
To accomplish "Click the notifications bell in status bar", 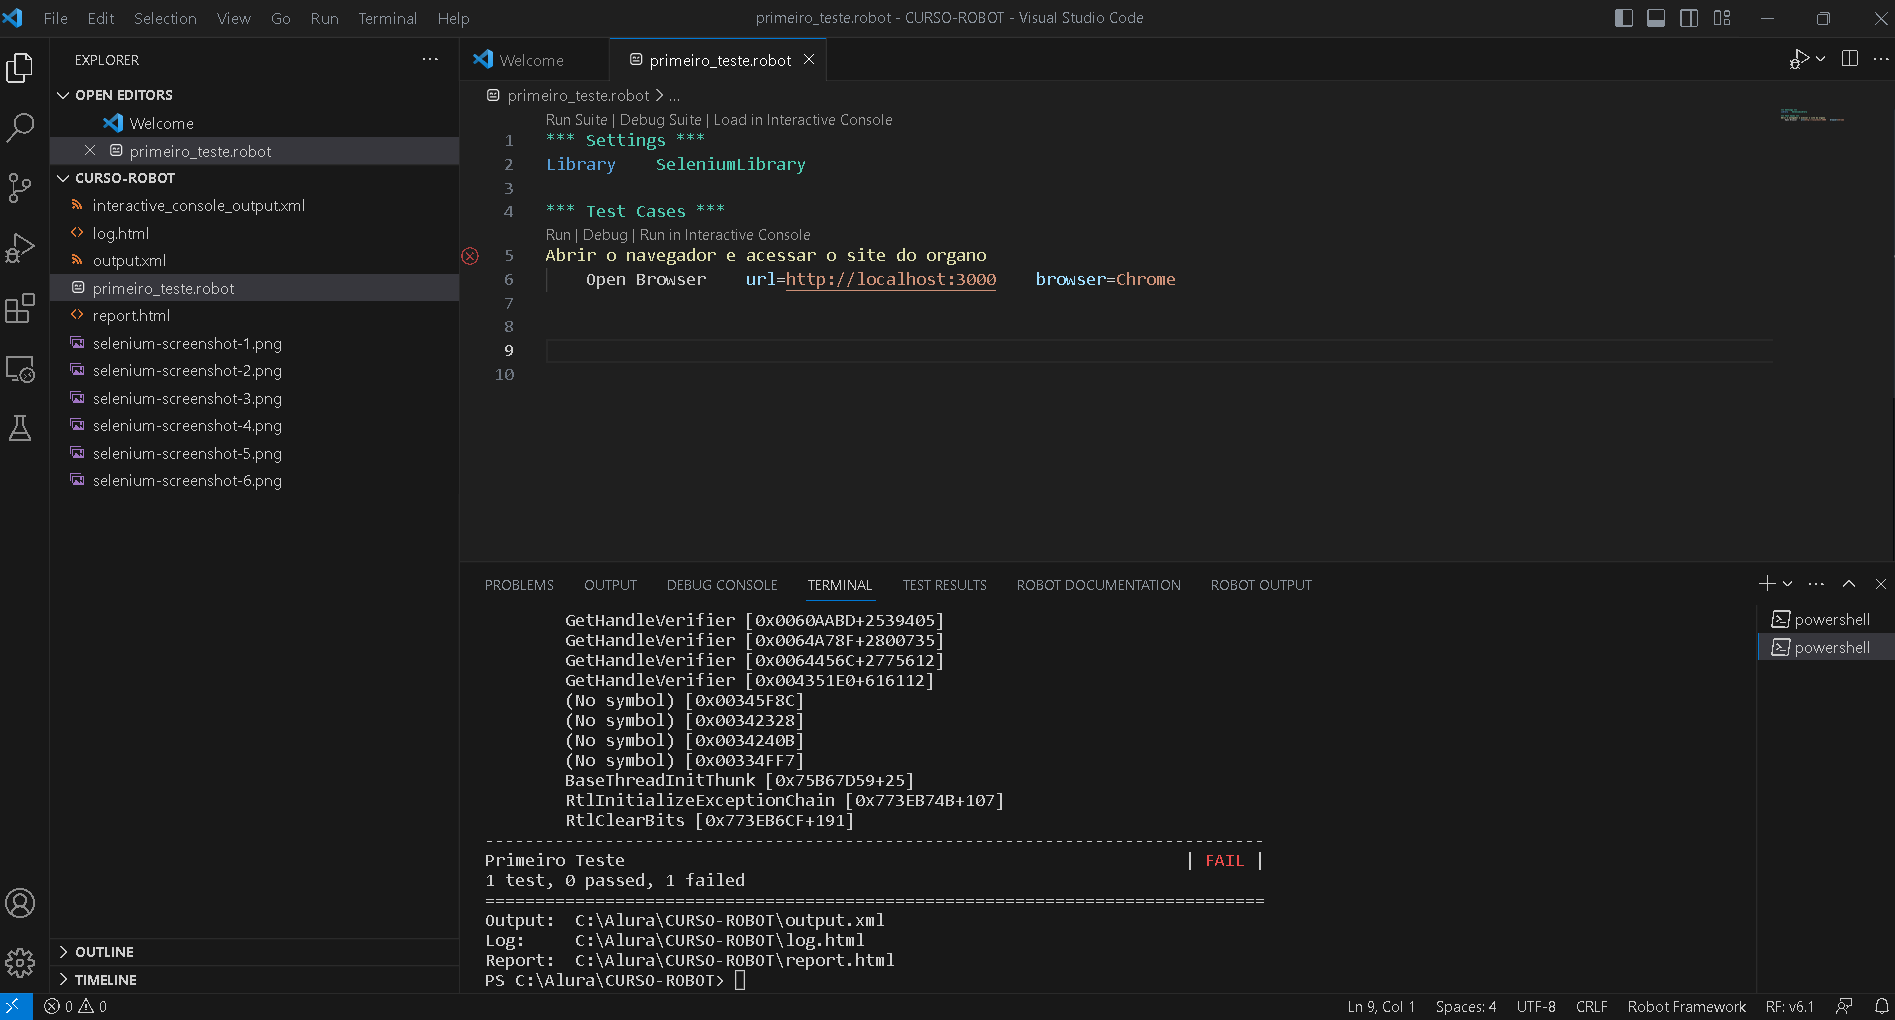I will click(1881, 1006).
